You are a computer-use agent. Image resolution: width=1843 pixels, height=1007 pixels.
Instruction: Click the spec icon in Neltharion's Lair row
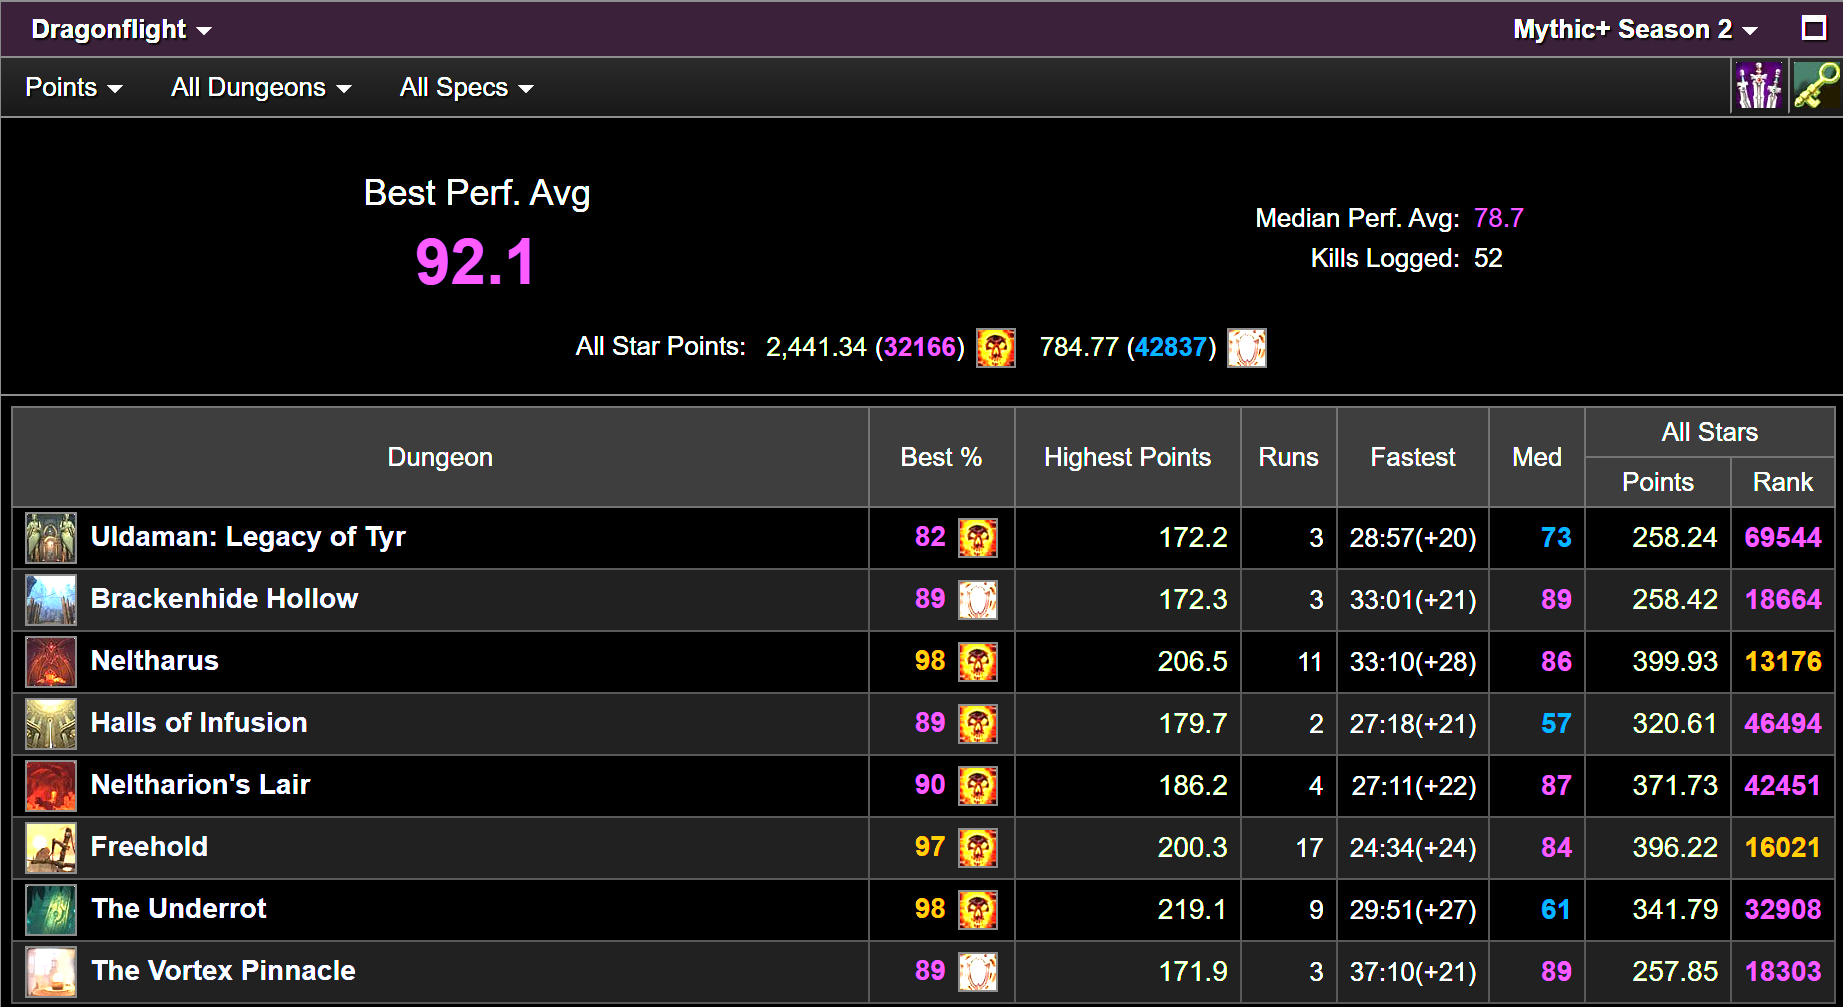click(978, 786)
